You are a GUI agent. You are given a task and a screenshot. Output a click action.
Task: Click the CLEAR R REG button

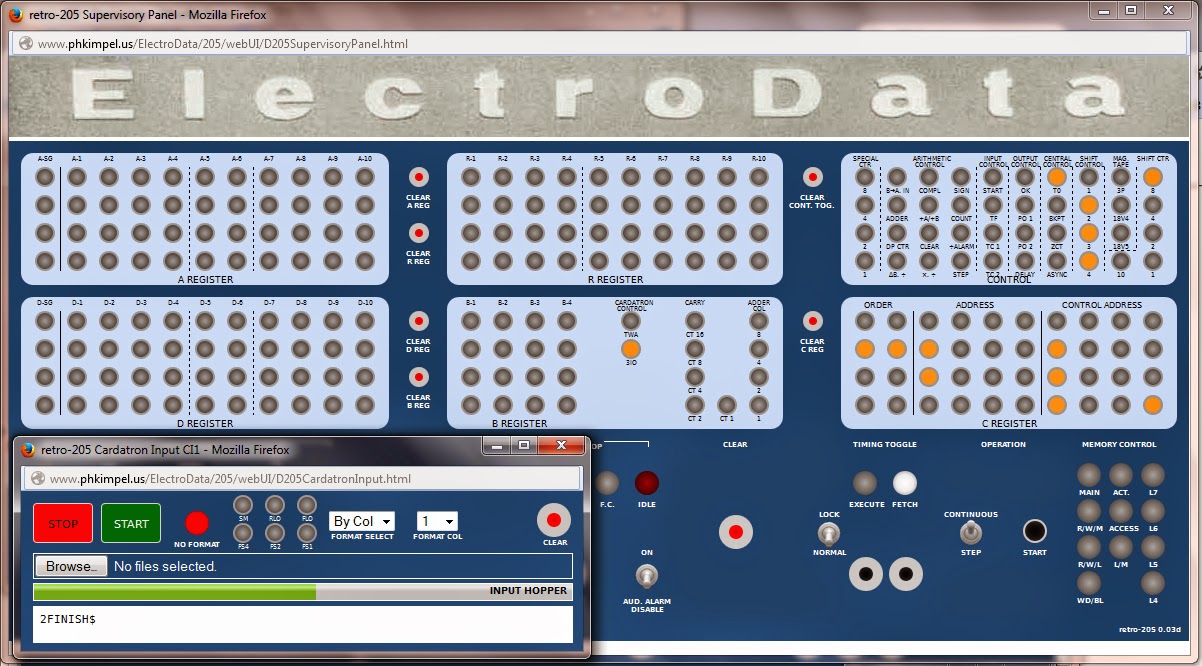(419, 233)
